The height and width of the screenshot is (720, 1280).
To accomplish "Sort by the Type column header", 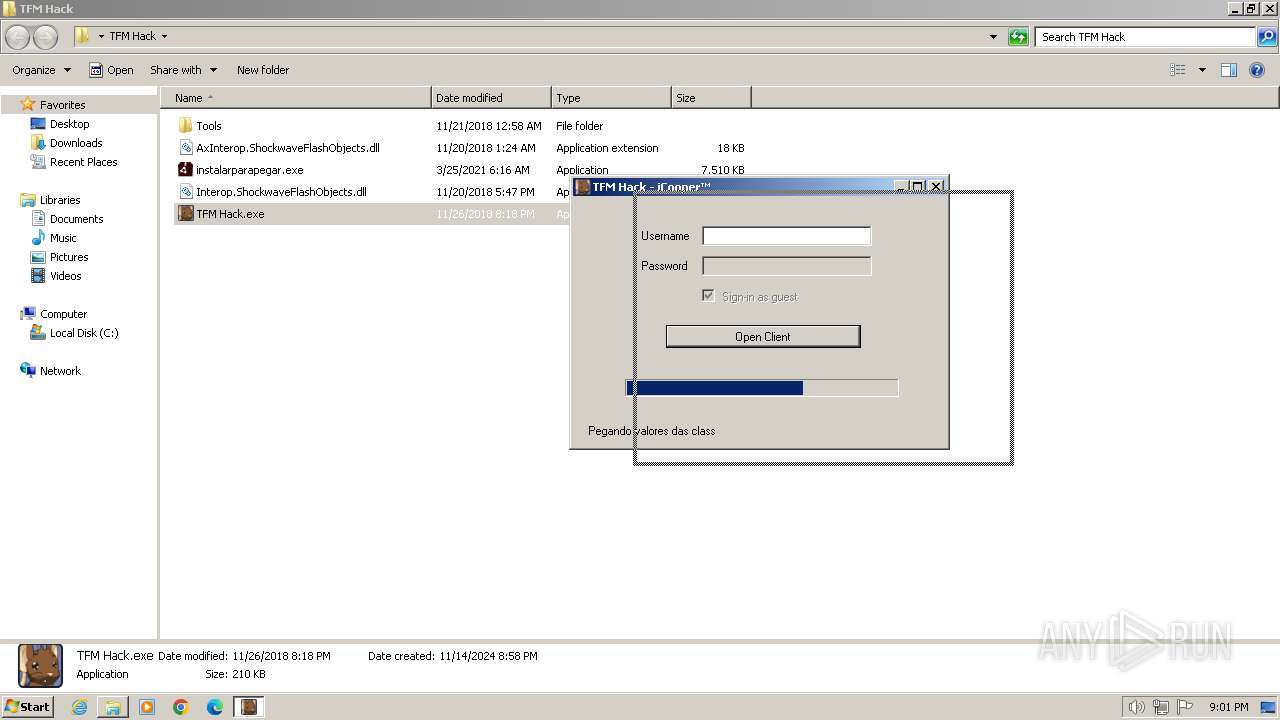I will click(x=611, y=98).
